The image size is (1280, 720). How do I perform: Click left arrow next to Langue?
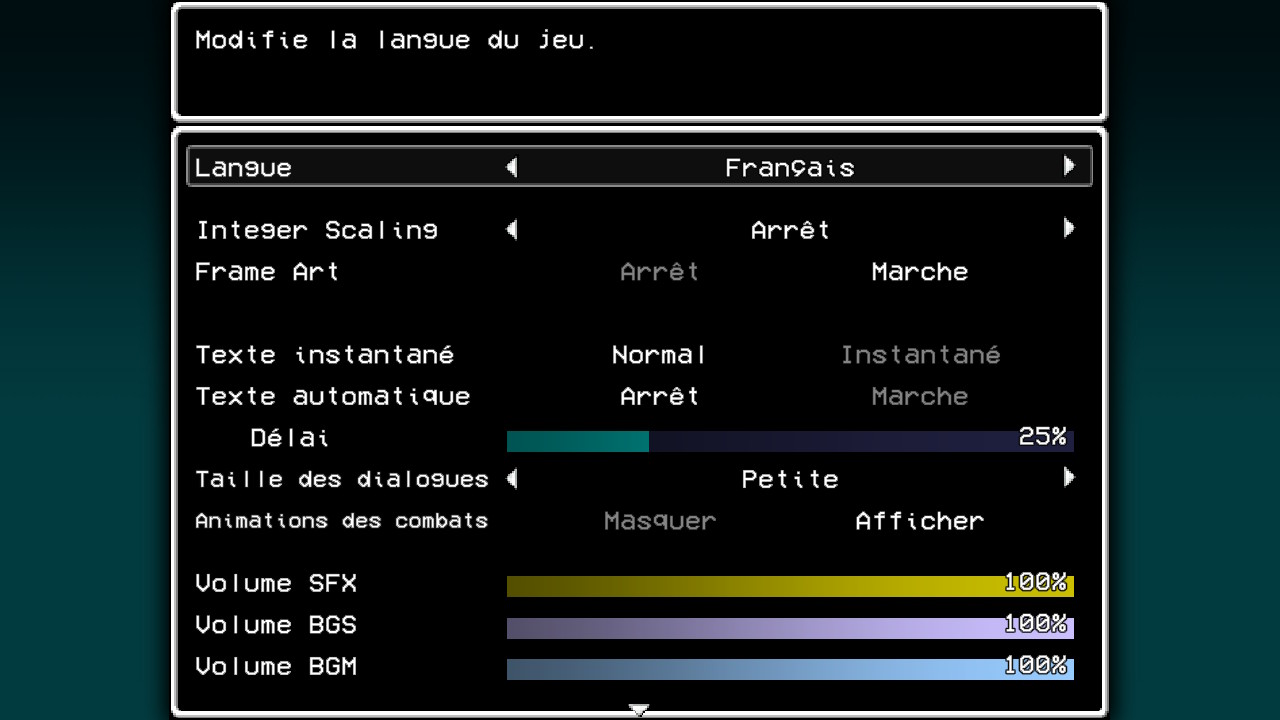point(512,167)
